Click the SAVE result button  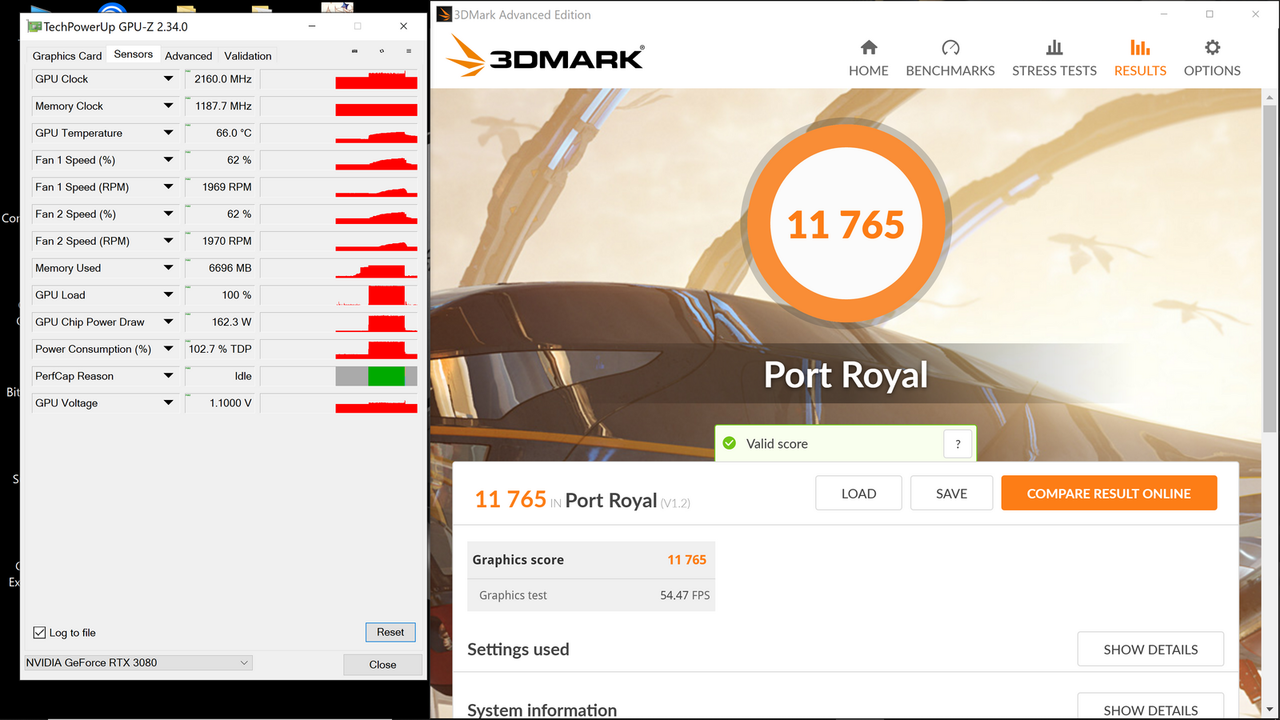point(951,493)
